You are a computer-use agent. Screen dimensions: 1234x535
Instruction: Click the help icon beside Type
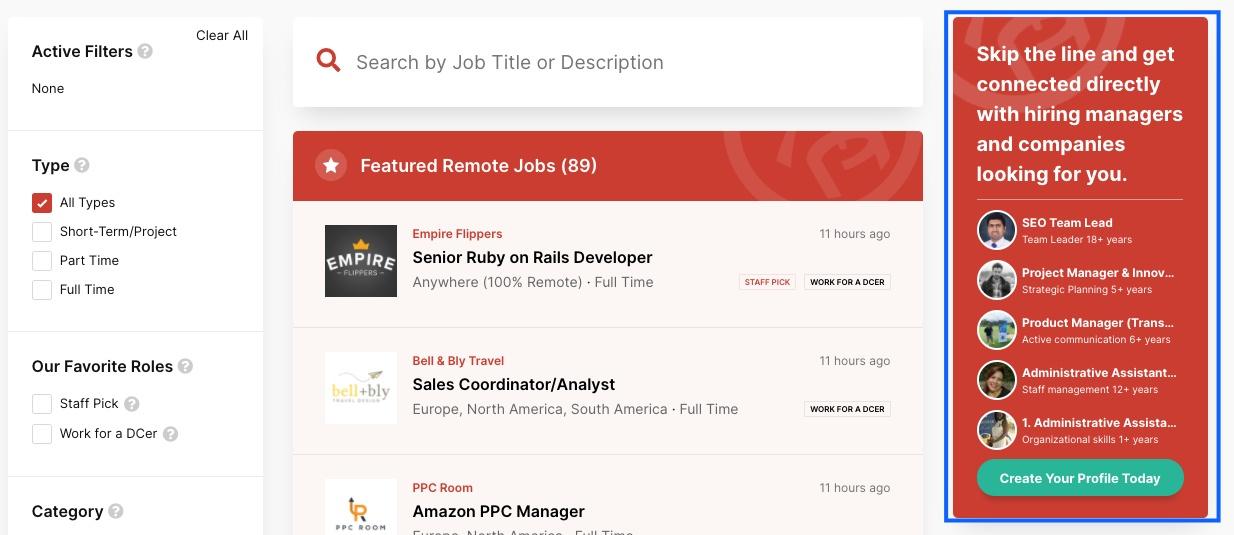tap(82, 165)
